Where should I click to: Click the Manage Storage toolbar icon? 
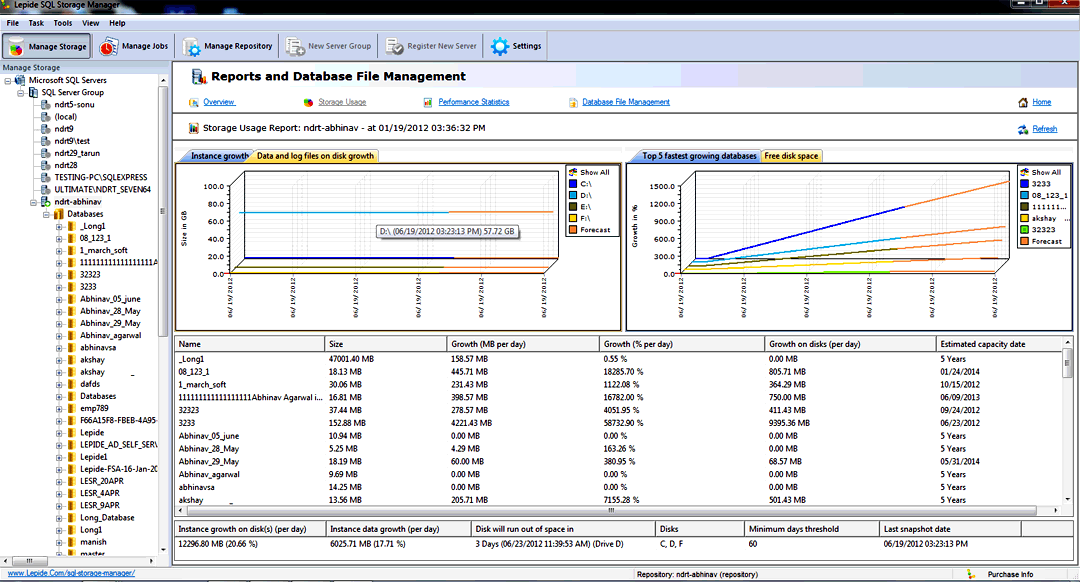point(16,47)
